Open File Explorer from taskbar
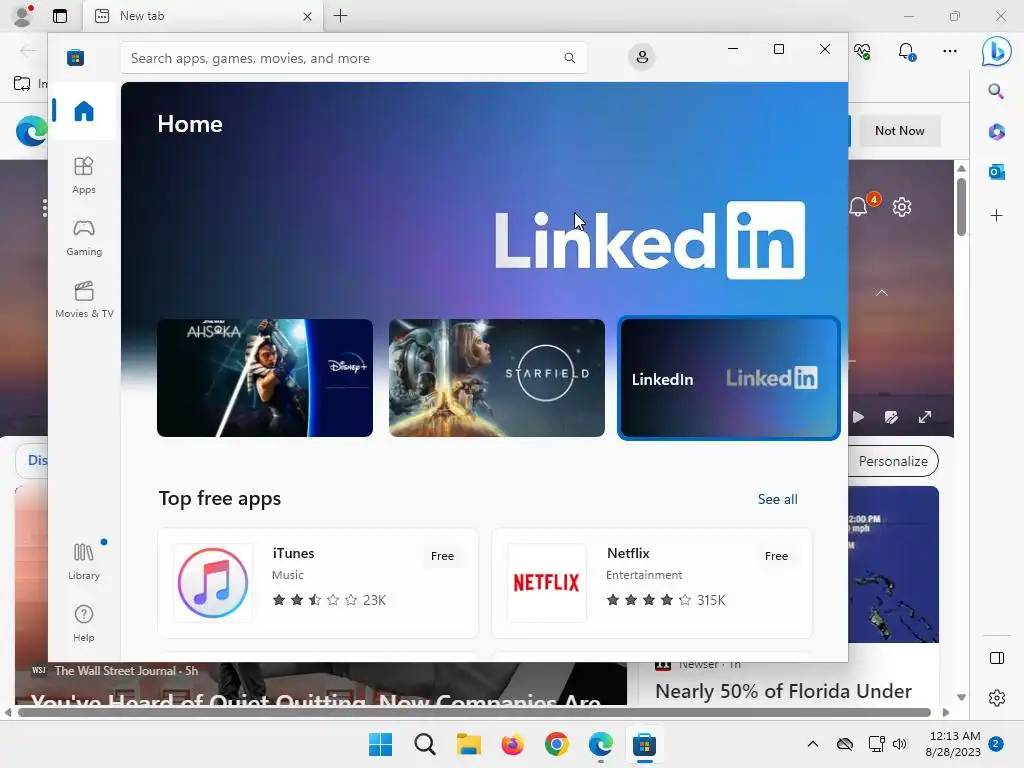The image size is (1024, 768). pyautogui.click(x=468, y=744)
